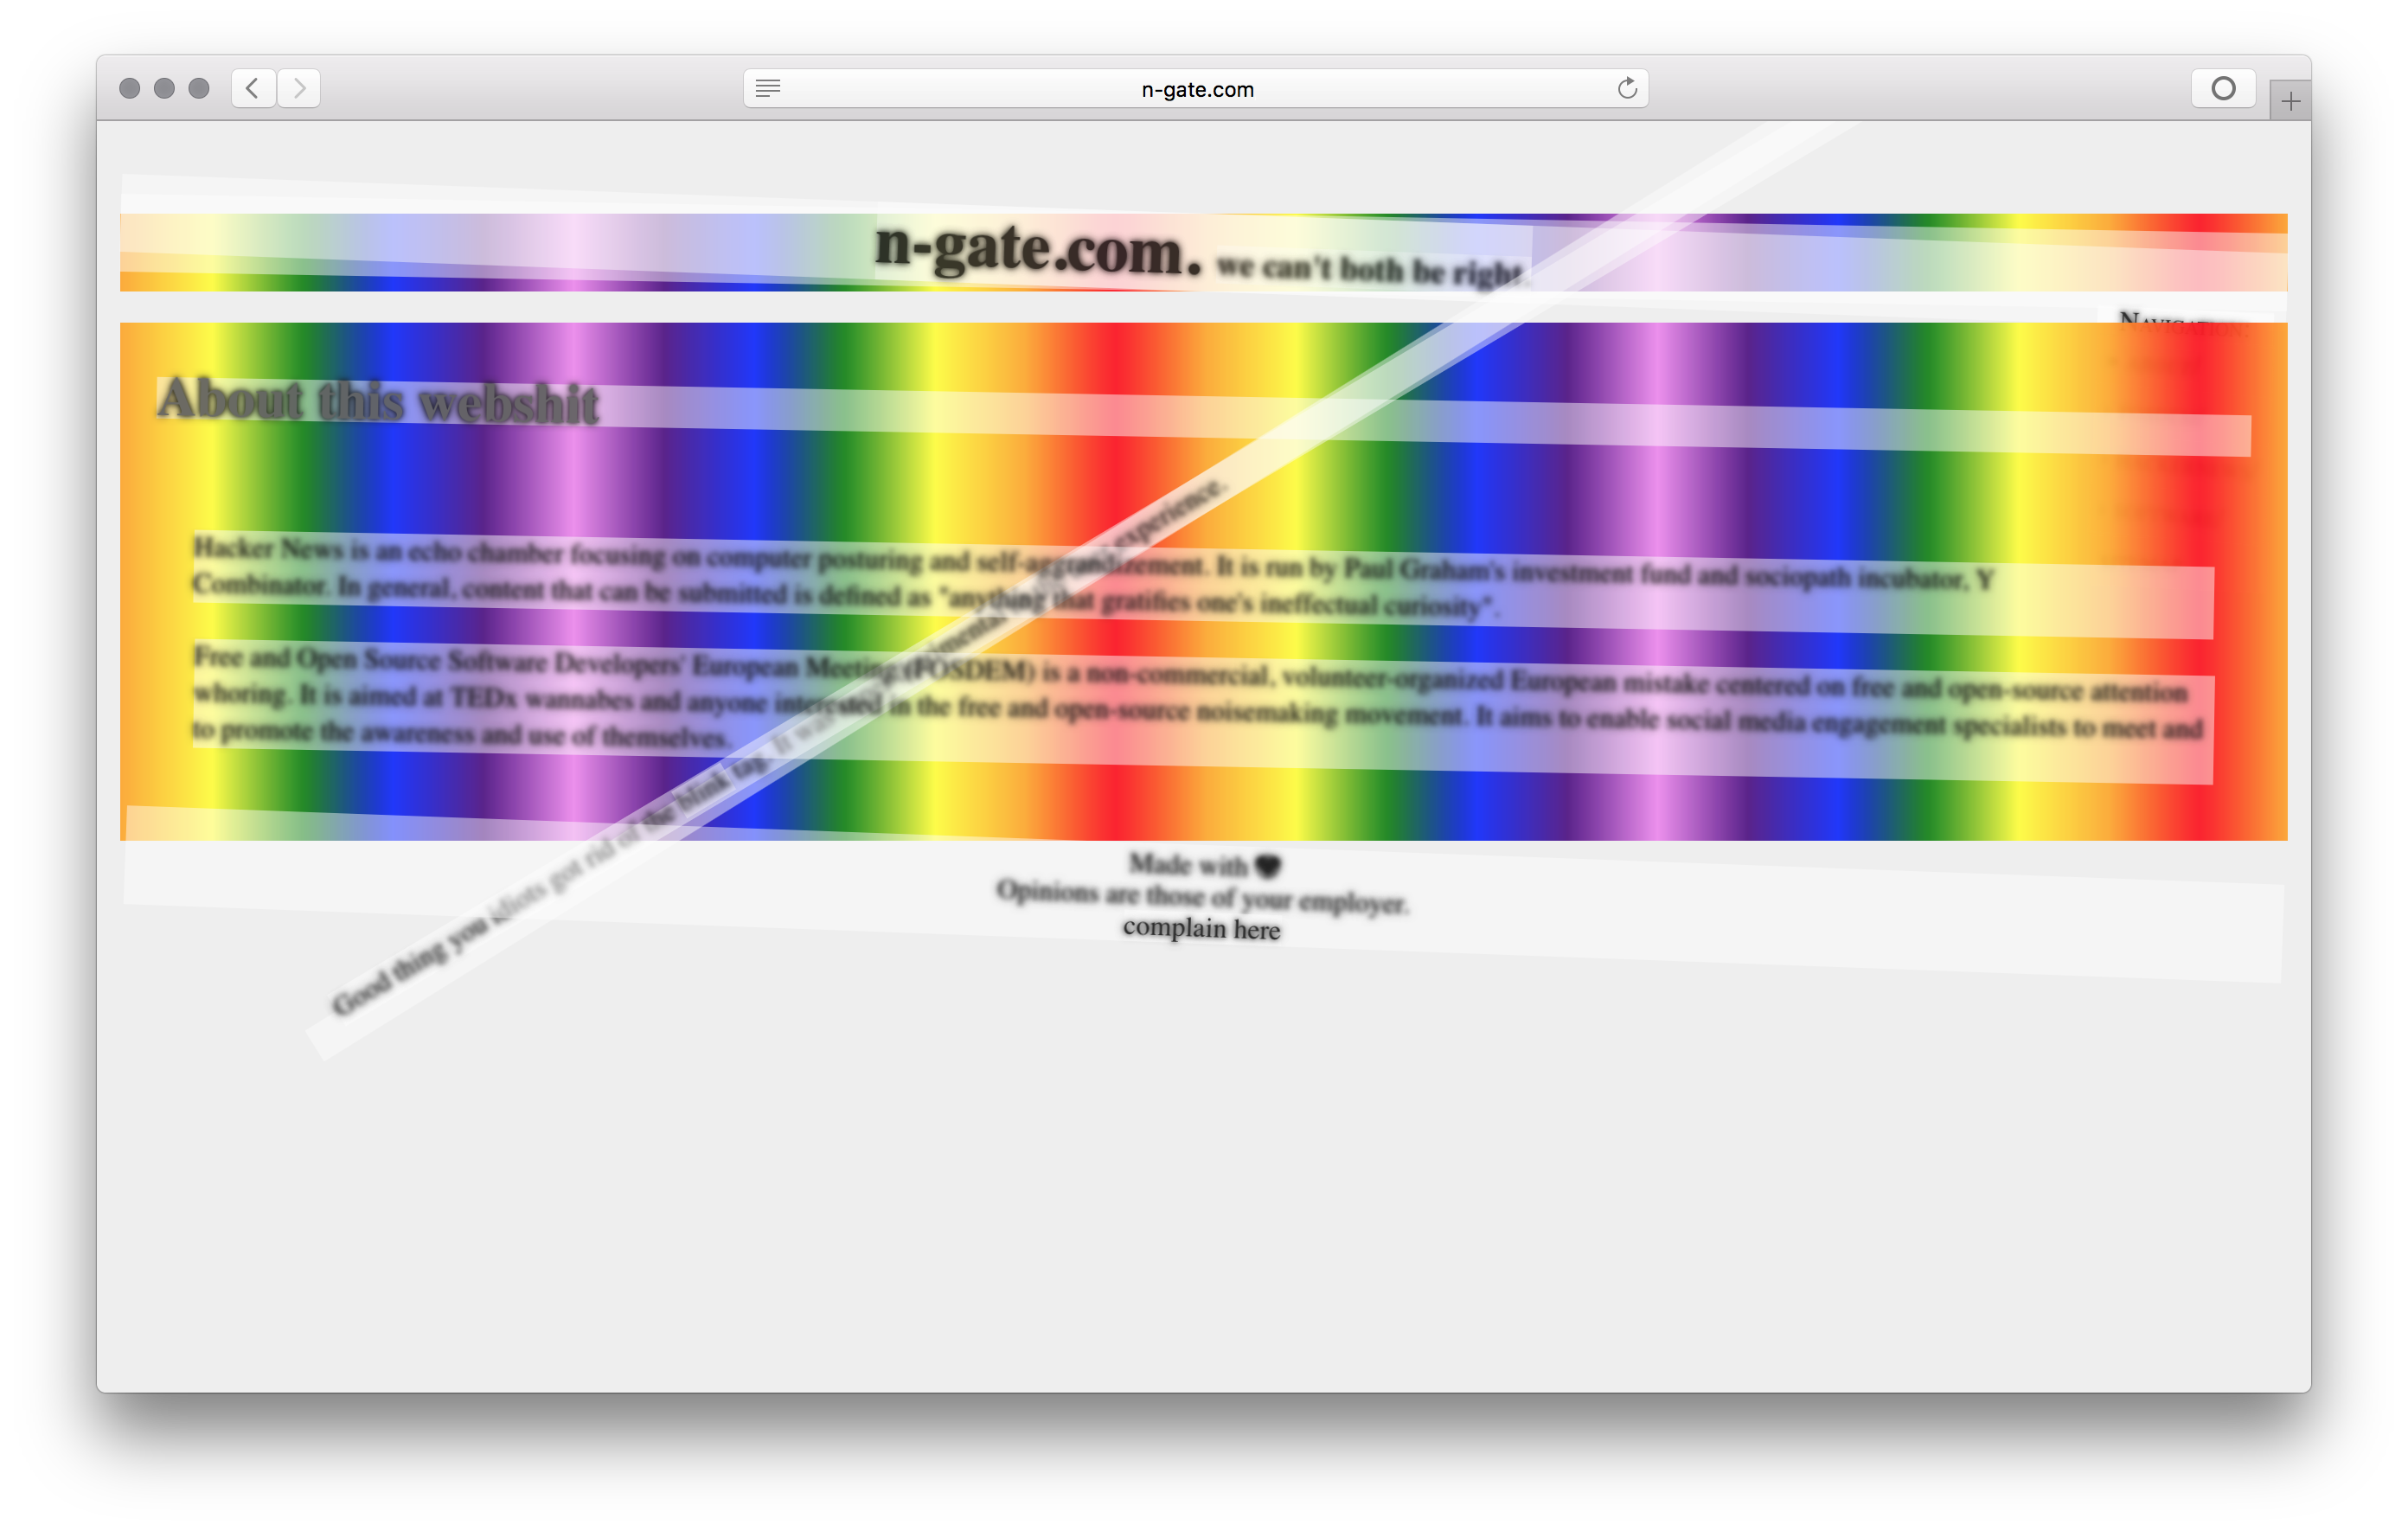Follow the 'complain here' link
Screen dimensions: 2408x1531
[1201, 928]
